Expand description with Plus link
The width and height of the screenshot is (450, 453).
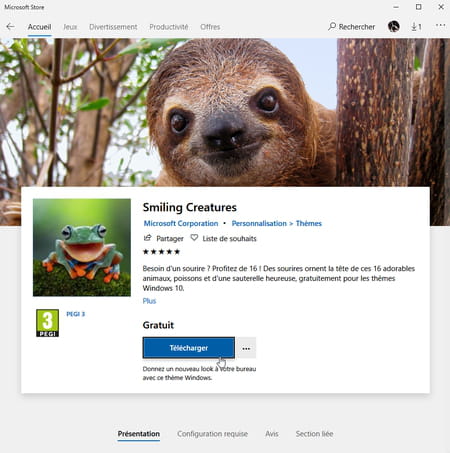(149, 301)
